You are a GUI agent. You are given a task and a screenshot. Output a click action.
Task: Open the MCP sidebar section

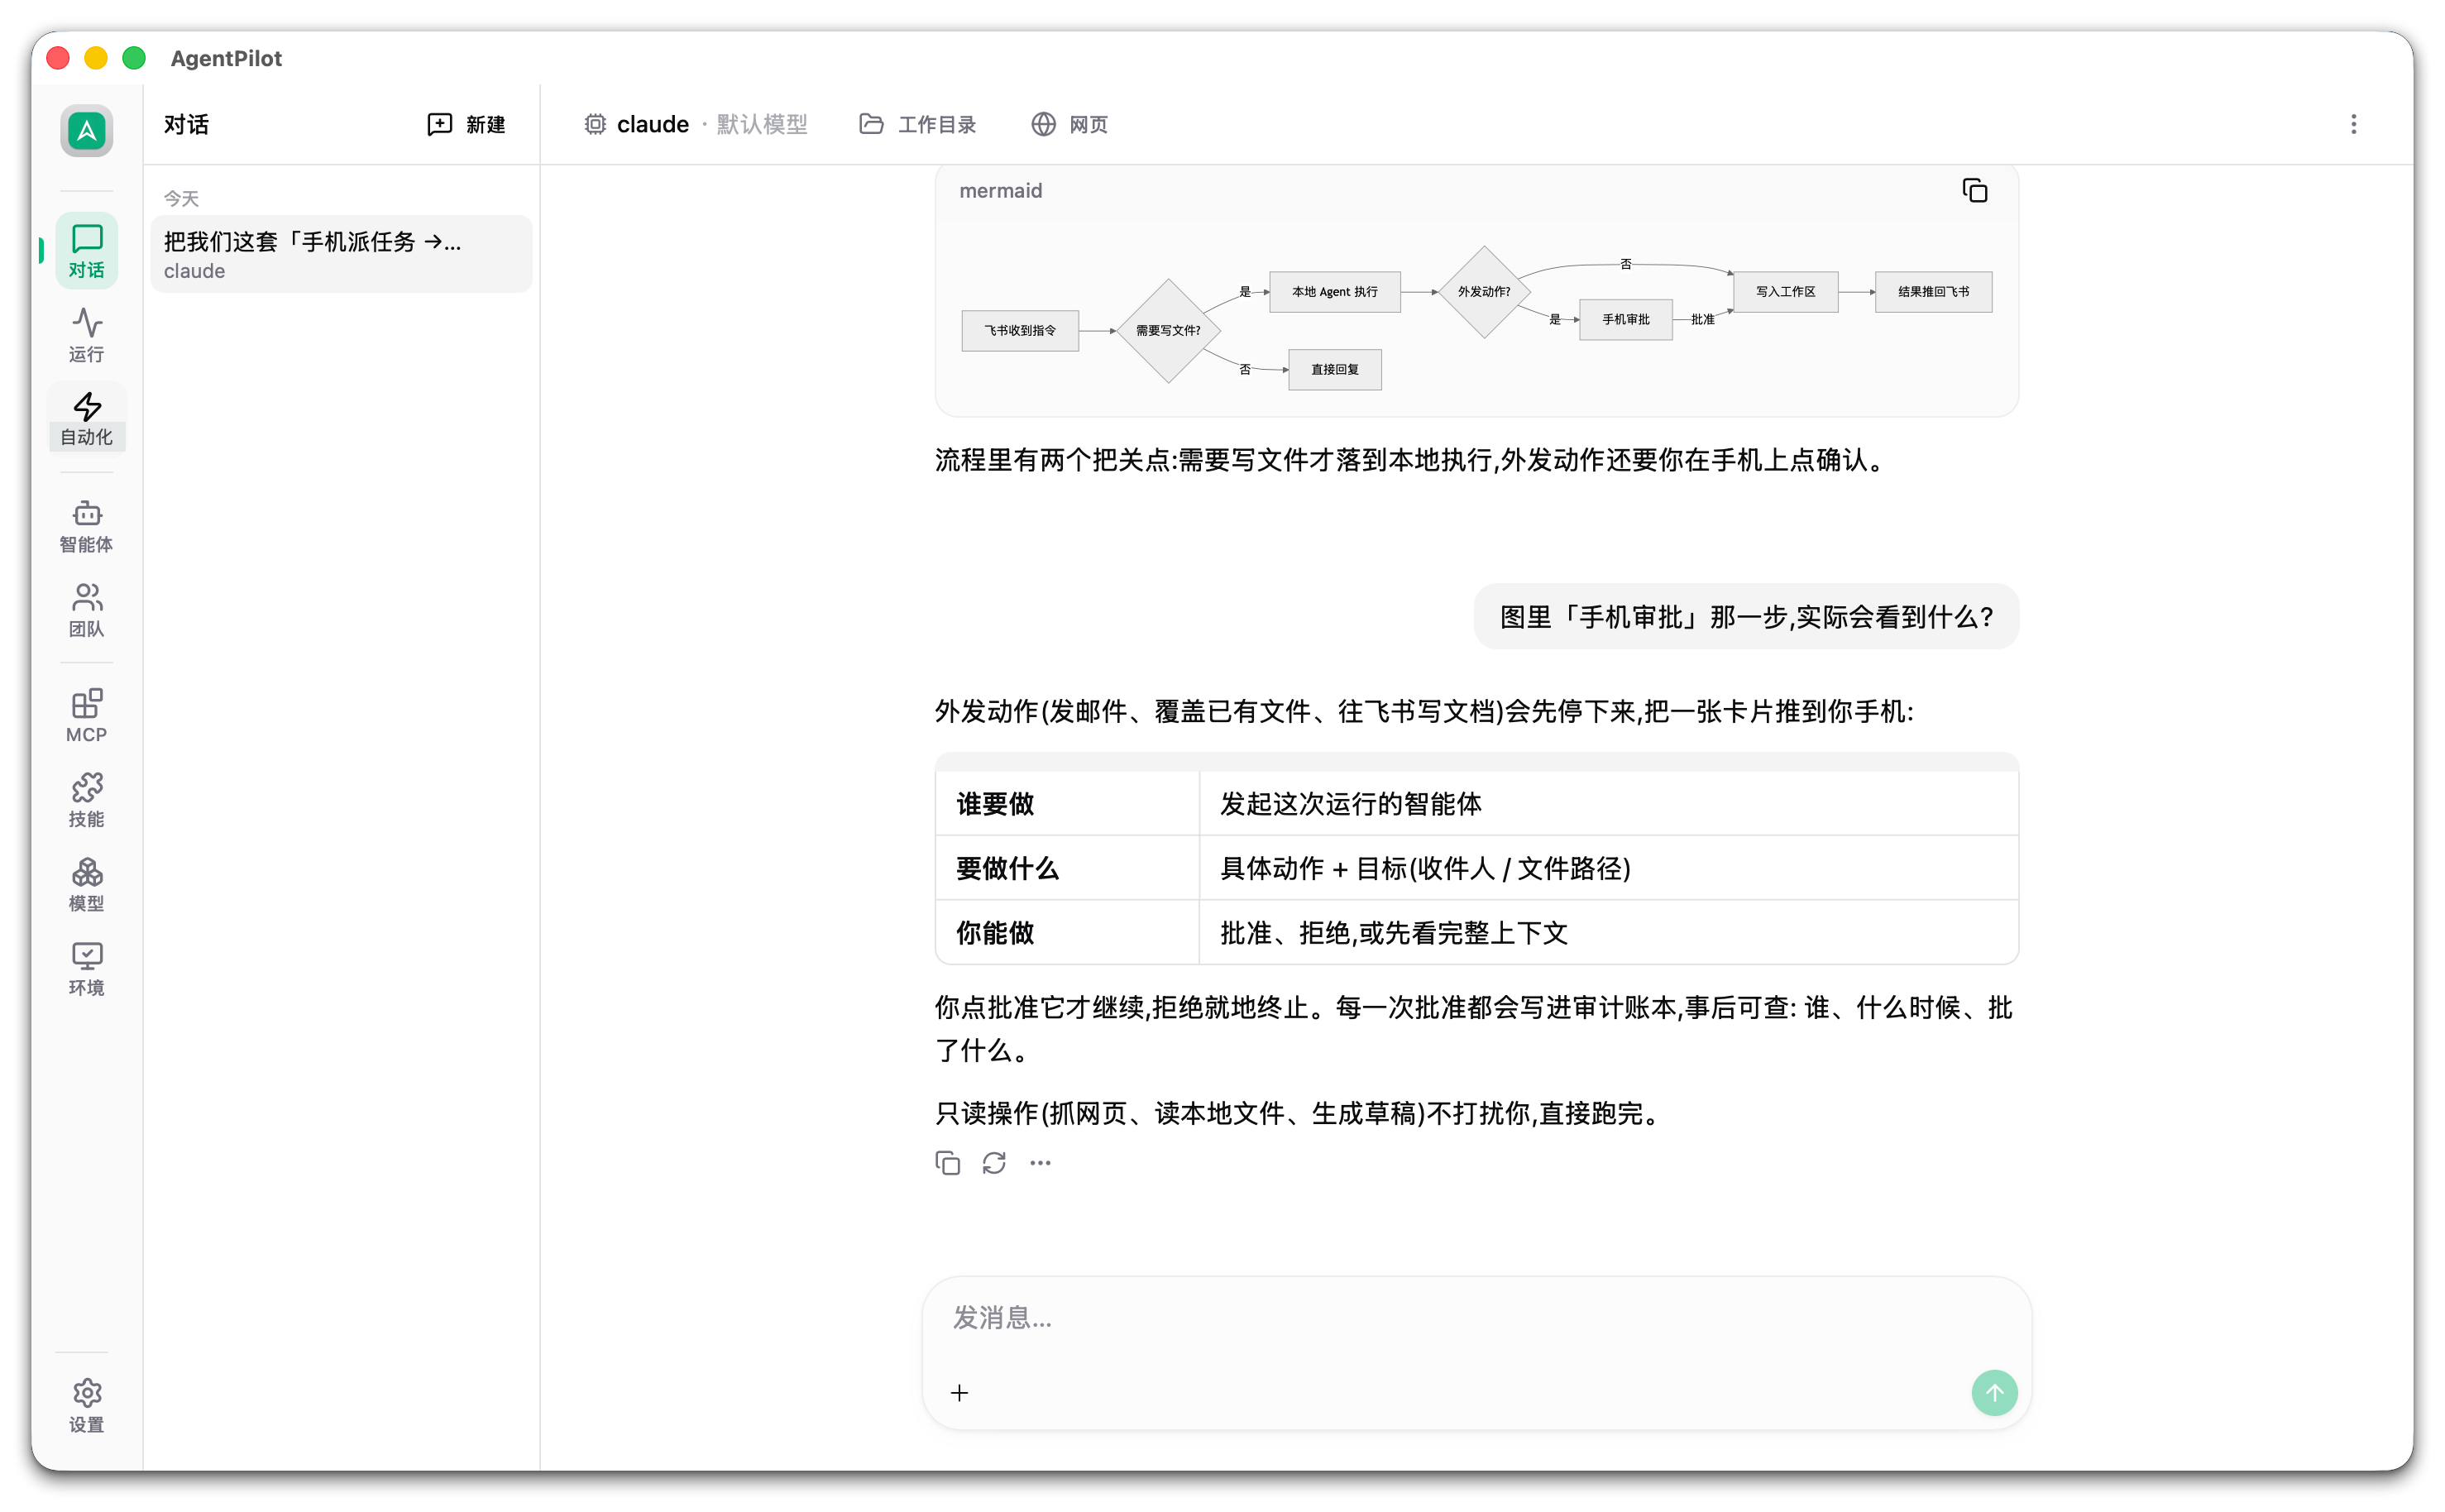click(x=86, y=715)
